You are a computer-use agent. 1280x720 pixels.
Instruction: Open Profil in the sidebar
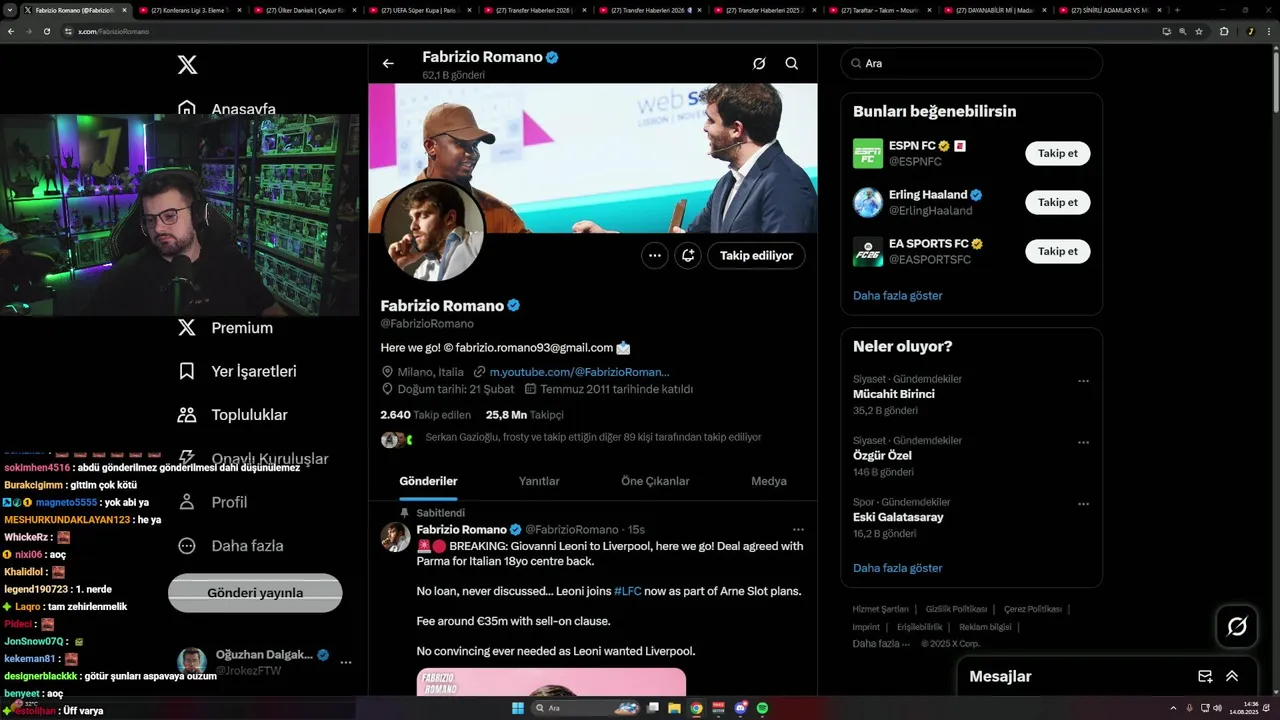(x=212, y=502)
